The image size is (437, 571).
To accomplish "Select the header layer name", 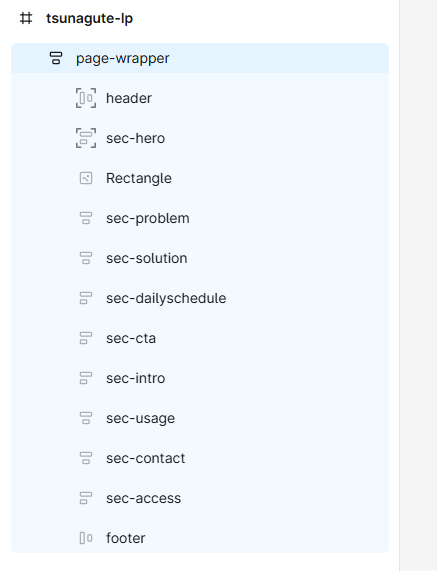I will coord(129,98).
